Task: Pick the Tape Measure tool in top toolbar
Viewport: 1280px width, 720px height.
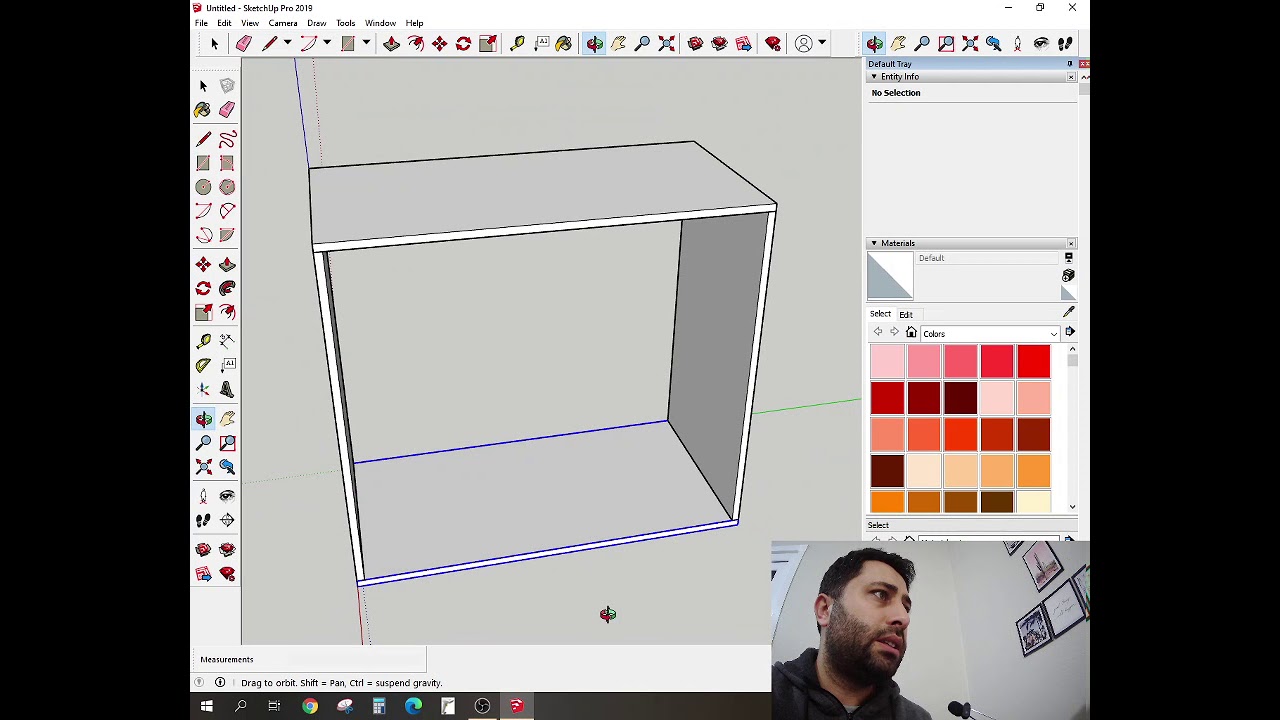Action: click(x=517, y=43)
